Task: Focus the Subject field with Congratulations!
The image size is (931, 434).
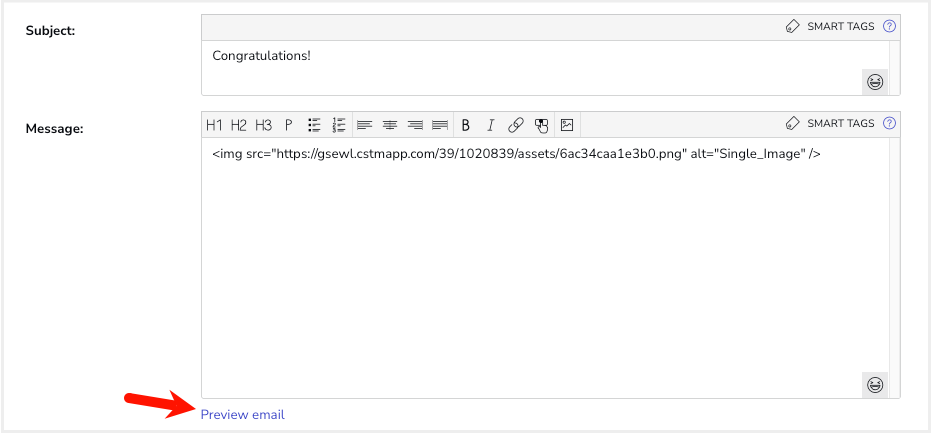Action: click(545, 68)
